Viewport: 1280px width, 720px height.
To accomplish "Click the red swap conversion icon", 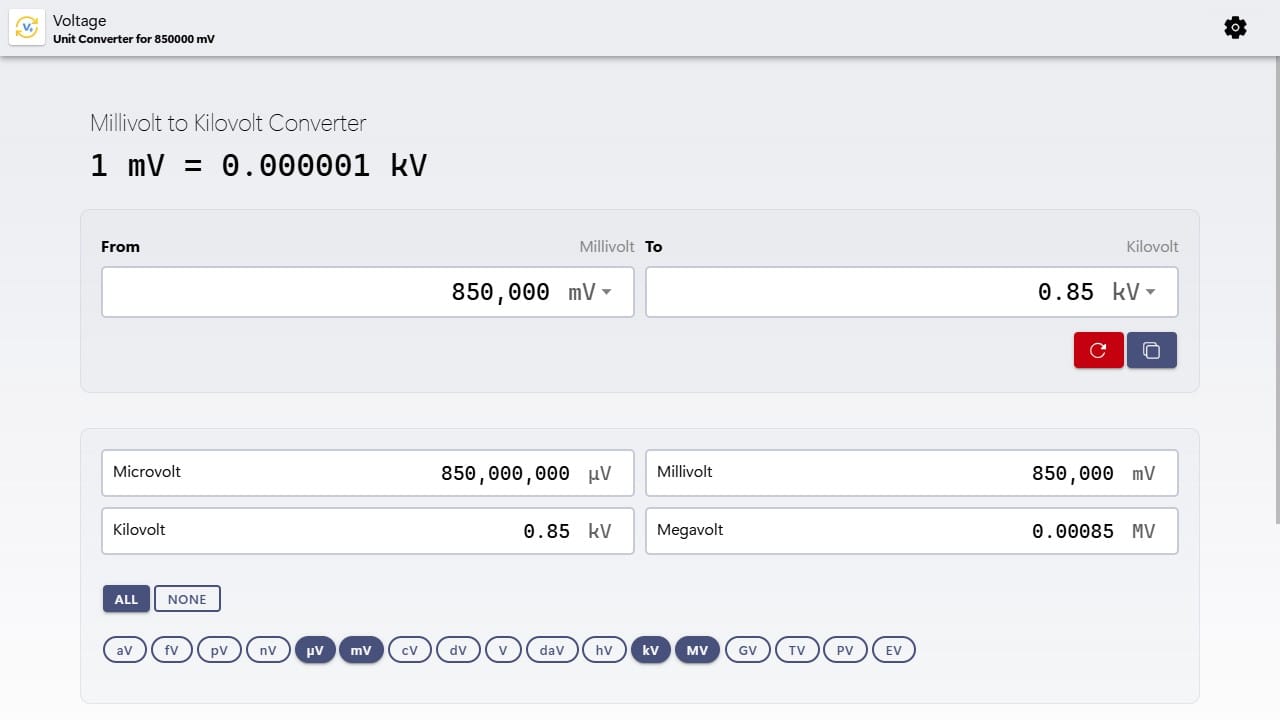I will tap(1098, 350).
